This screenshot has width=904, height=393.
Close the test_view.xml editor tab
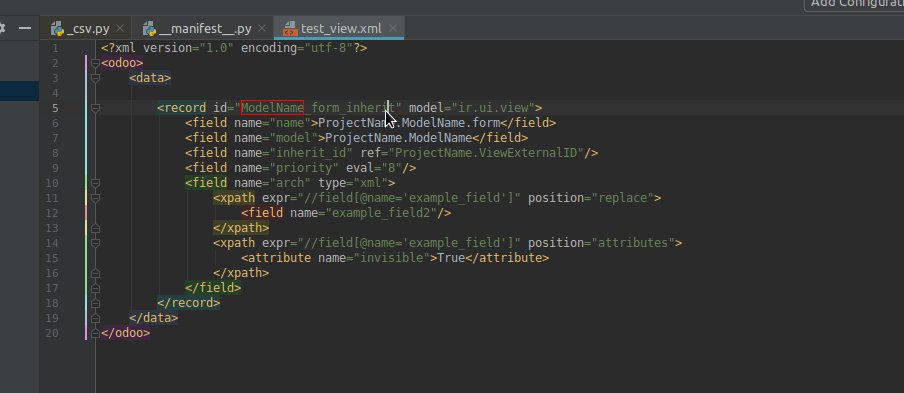click(x=393, y=28)
